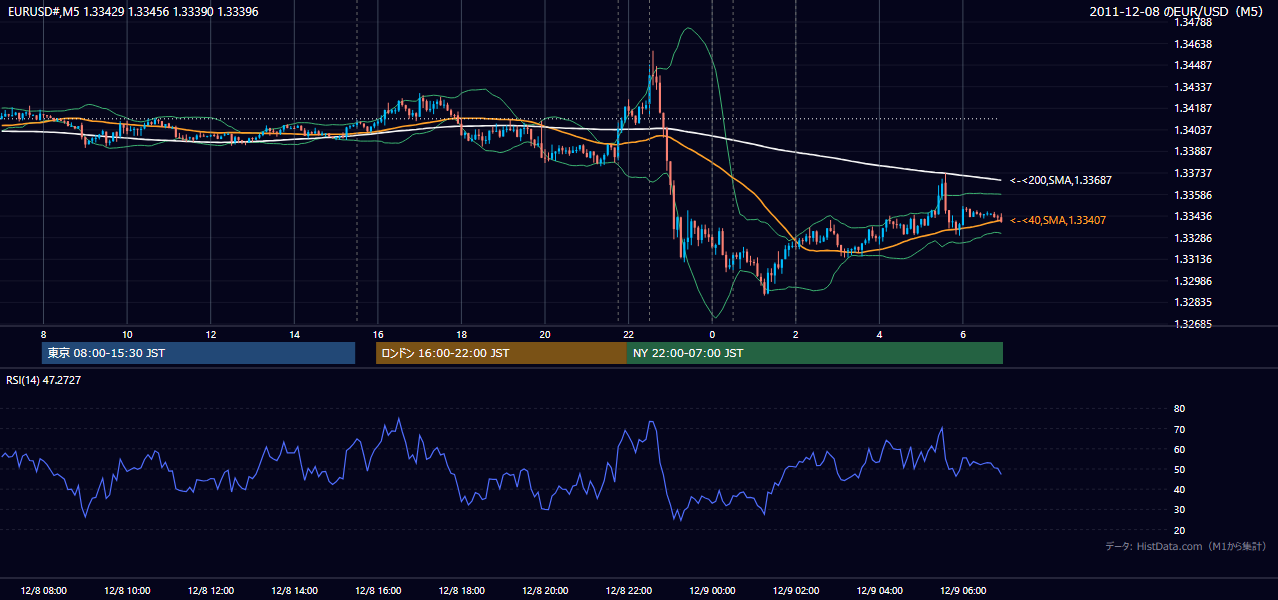Select the NY 22:00-07:00 JST session bar
This screenshot has height=600, width=1278.
tap(815, 353)
